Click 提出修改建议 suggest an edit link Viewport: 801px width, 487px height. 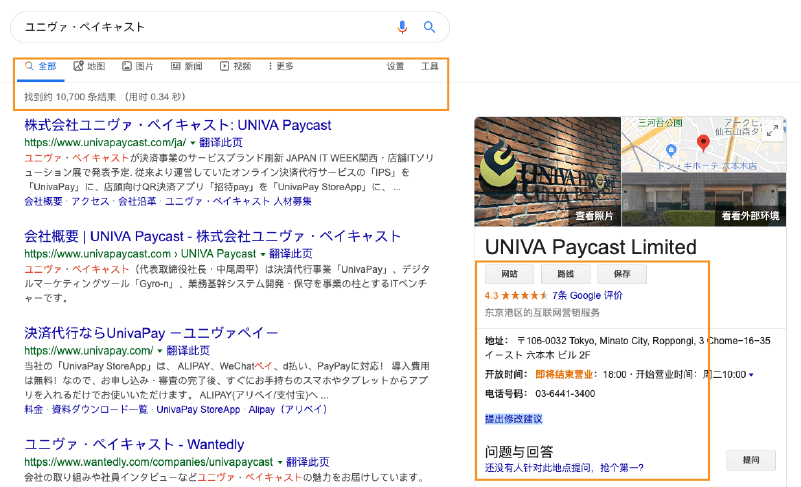click(x=513, y=419)
